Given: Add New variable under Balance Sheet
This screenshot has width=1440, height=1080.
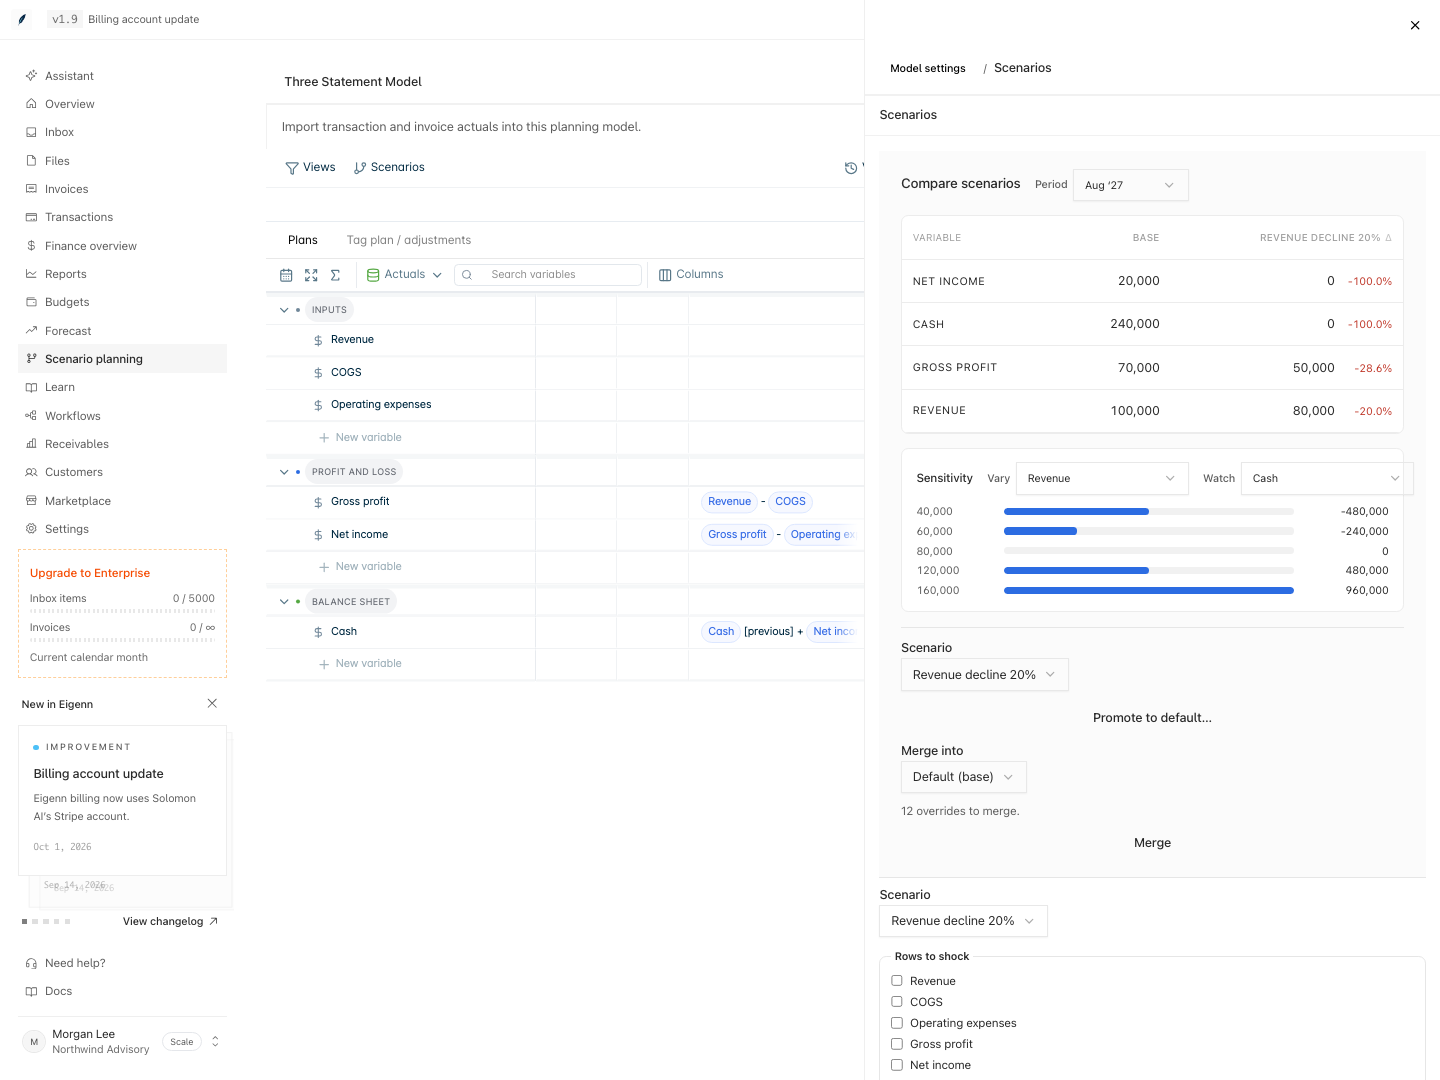Looking at the screenshot, I should (360, 664).
